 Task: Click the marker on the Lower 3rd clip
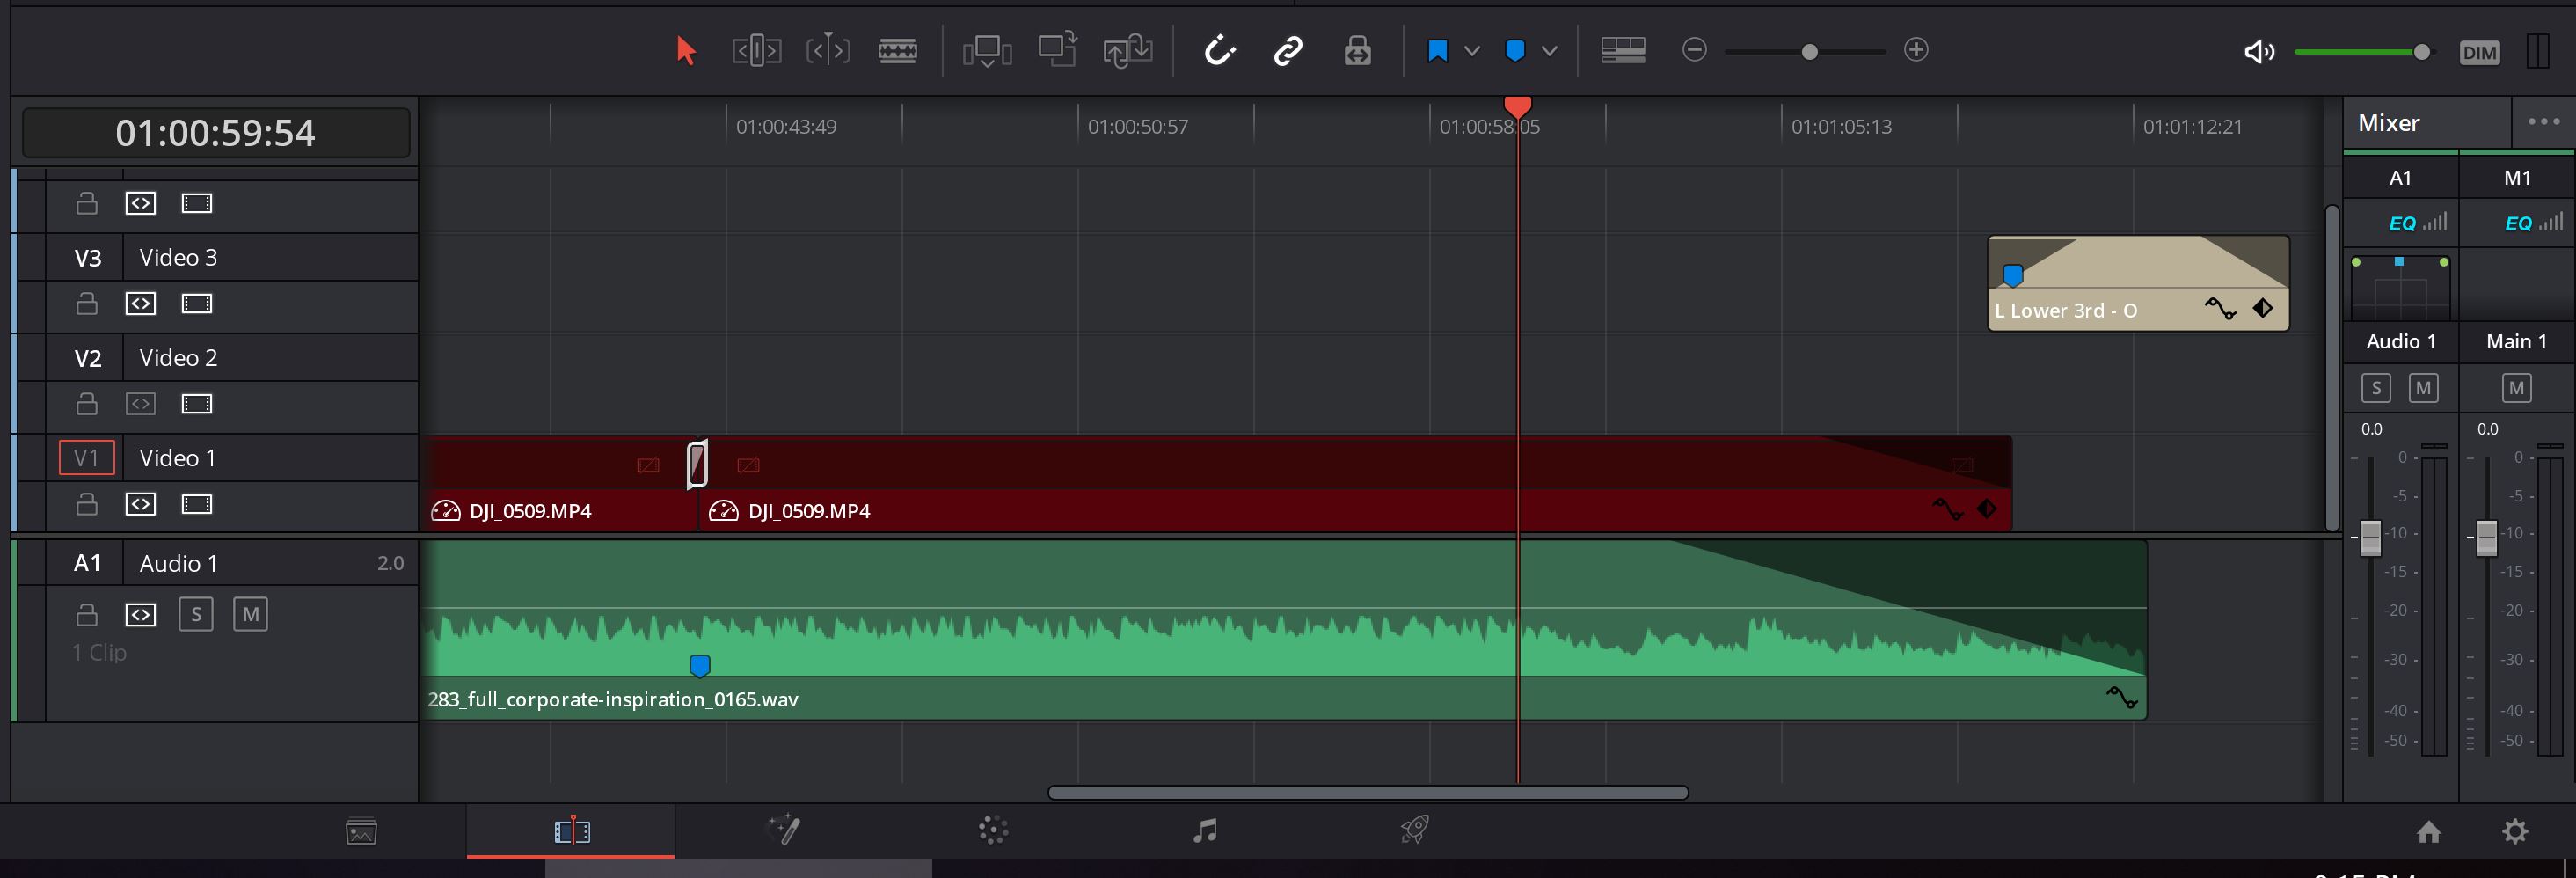pos(2013,275)
